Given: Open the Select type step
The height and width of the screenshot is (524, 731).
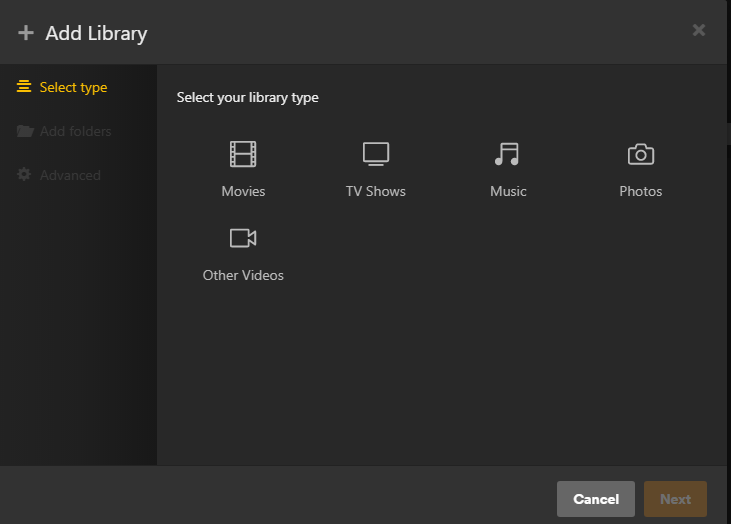Looking at the screenshot, I should 62,87.
